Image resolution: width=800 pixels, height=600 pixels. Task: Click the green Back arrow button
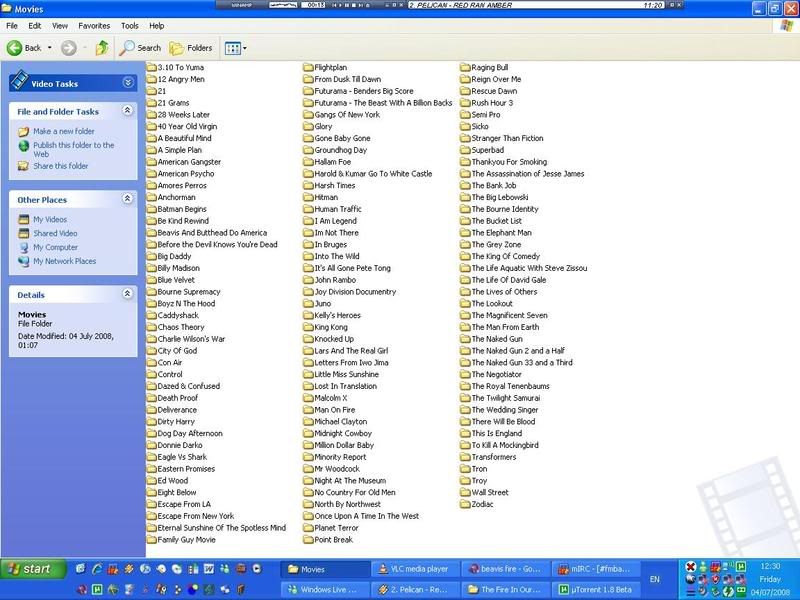click(x=14, y=48)
